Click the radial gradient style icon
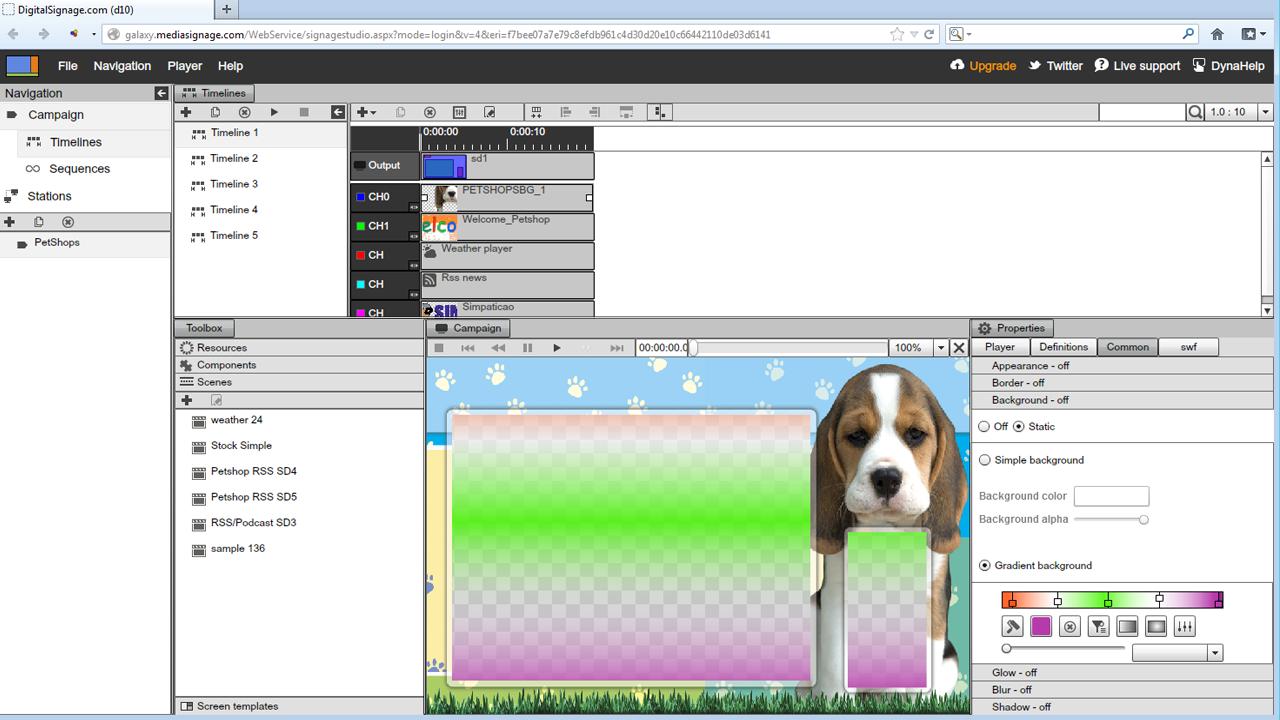Screen dimensions: 1280x720 click(1156, 627)
